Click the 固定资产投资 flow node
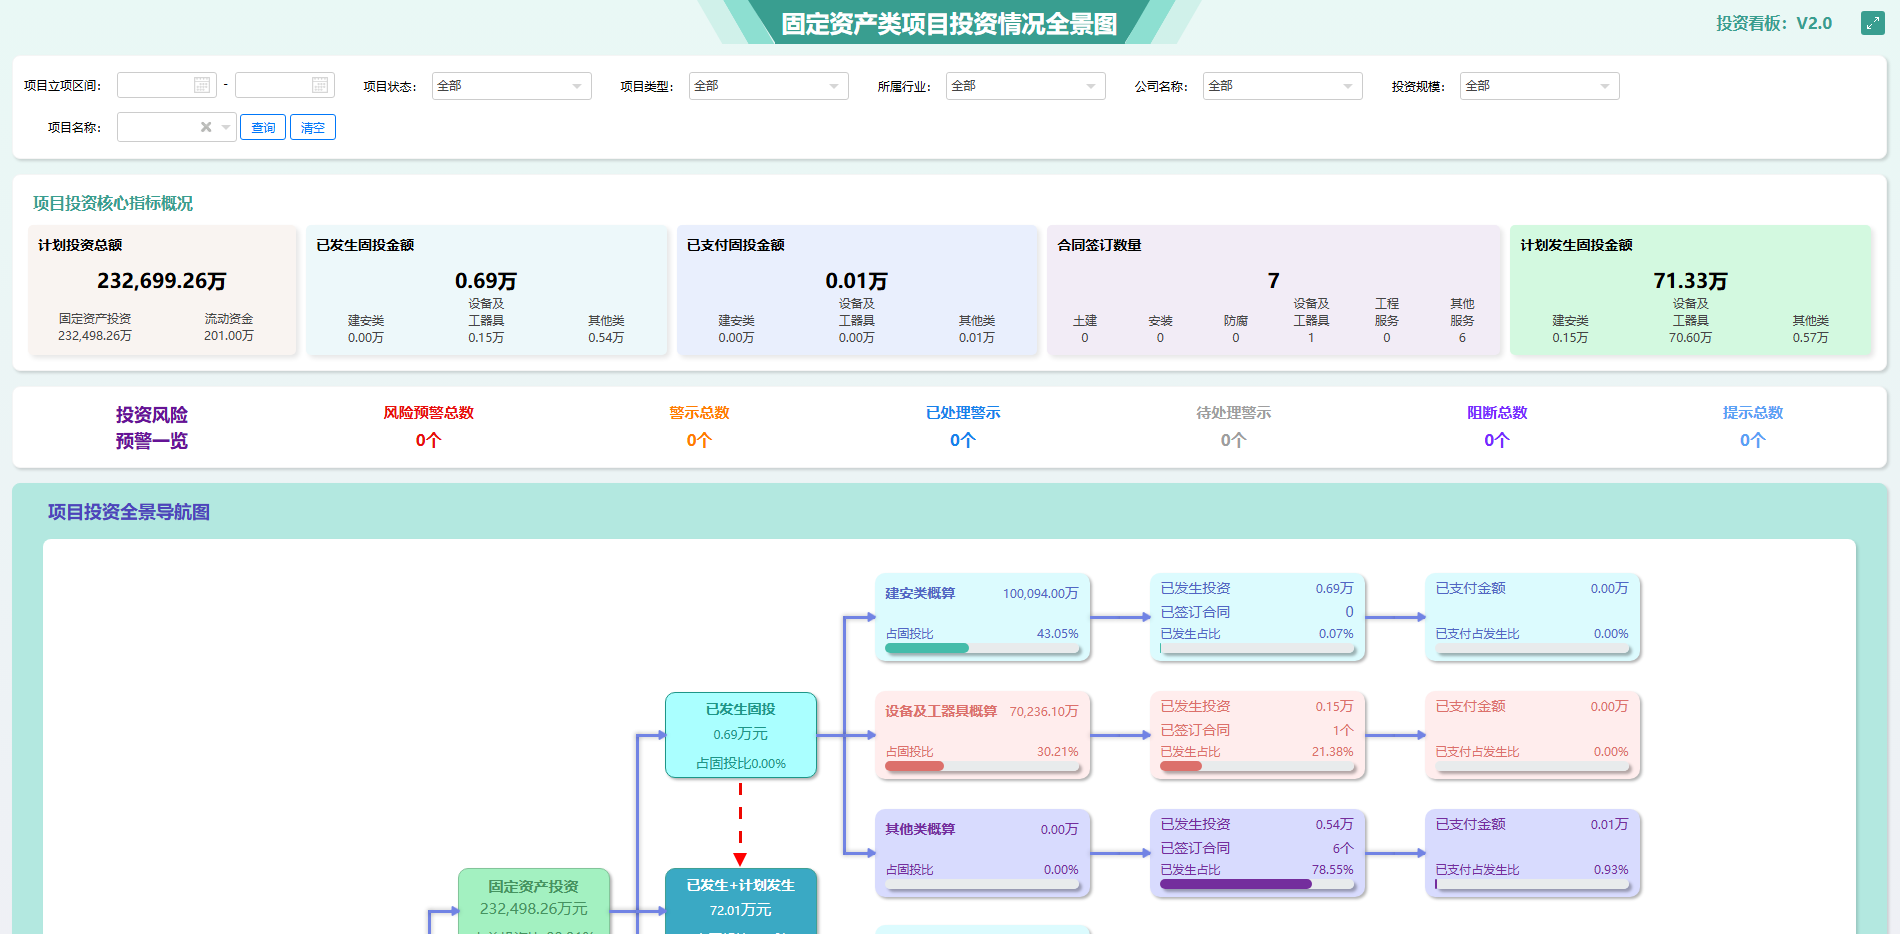1900x934 pixels. tap(534, 901)
